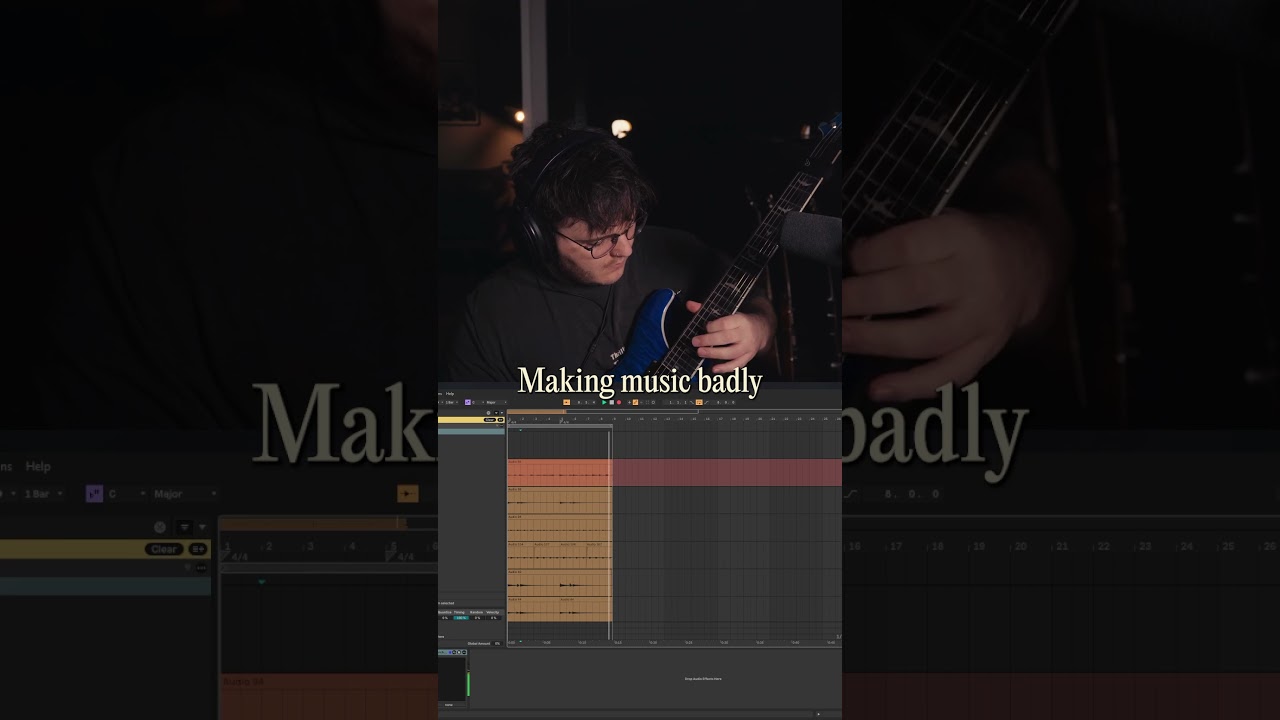Select the Audio 117 clip
This screenshot has width=1280, height=720.
pos(547,556)
